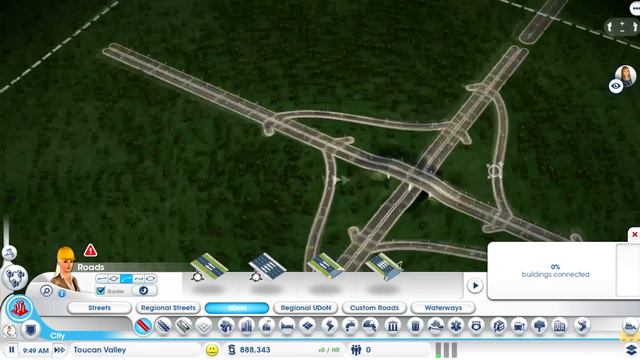Image resolution: width=640 pixels, height=360 pixels.
Task: Click the 9:49 AM clock display
Action: coord(36,350)
